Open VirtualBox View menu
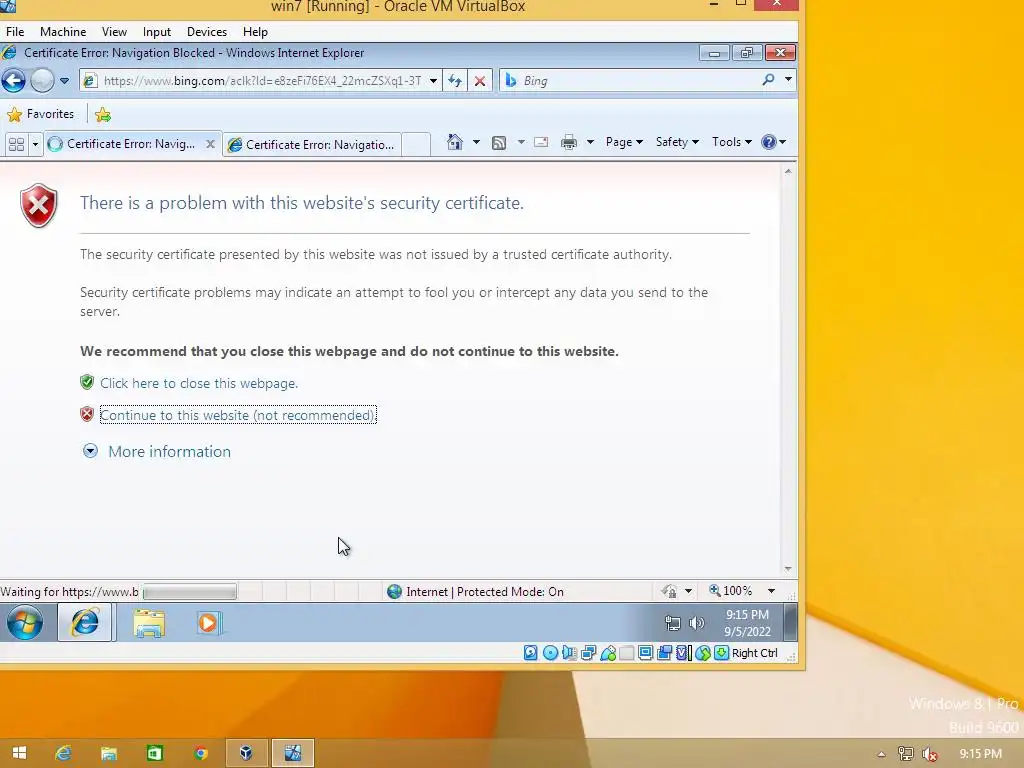 pyautogui.click(x=114, y=32)
